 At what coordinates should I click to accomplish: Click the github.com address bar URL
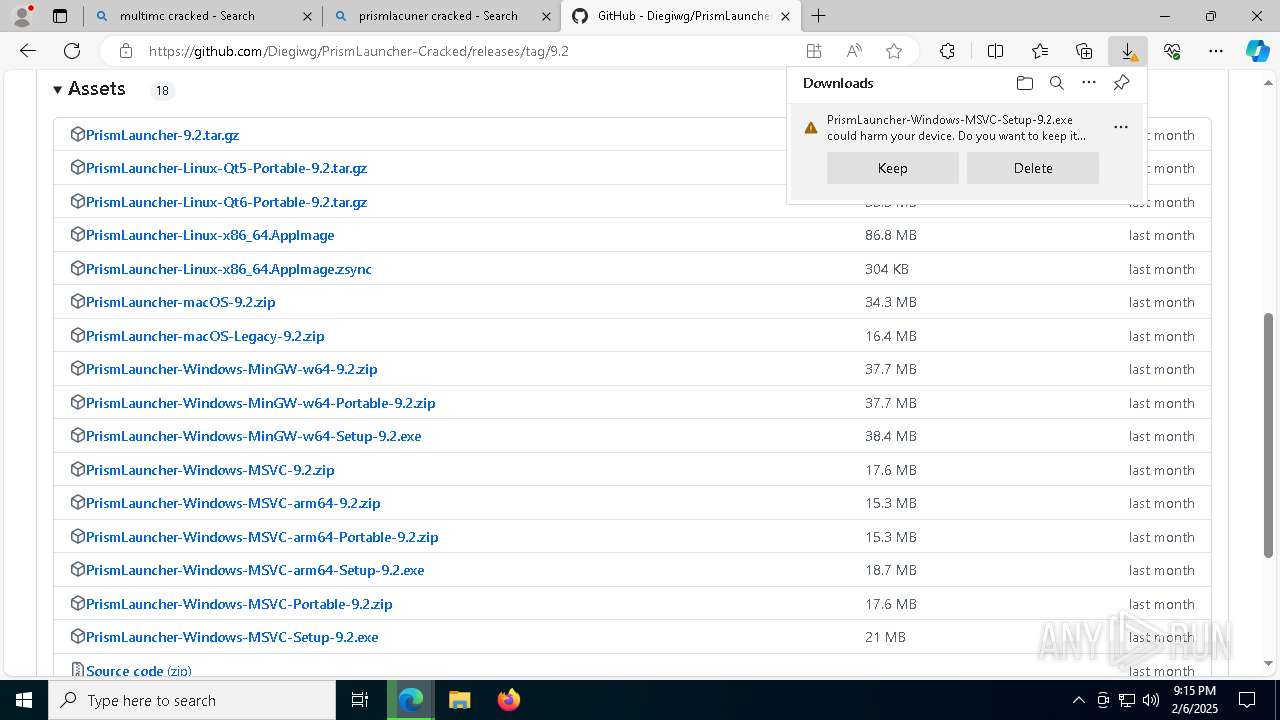pyautogui.click(x=359, y=51)
